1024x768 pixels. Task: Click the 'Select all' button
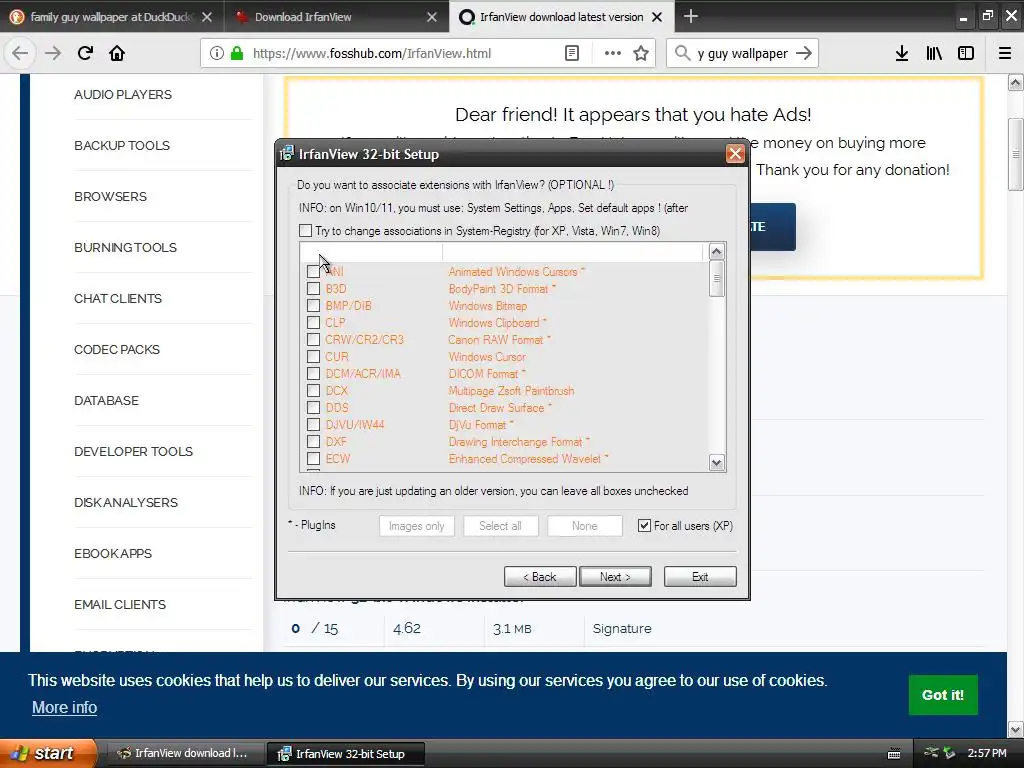[x=500, y=526]
